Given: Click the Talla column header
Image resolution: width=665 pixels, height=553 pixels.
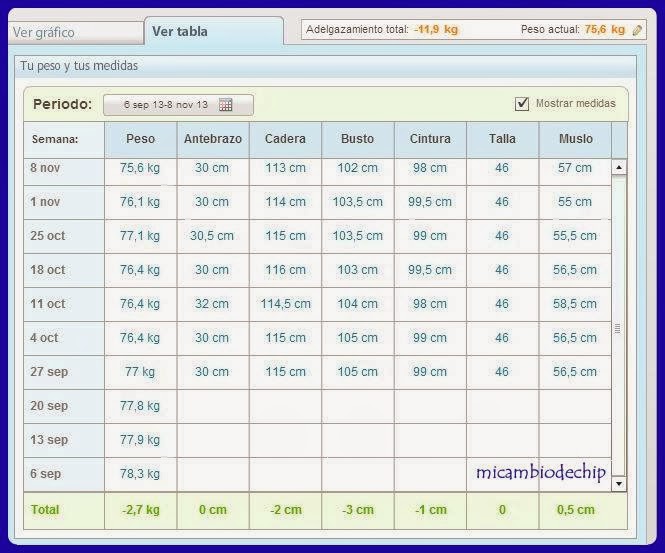Looking at the screenshot, I should (503, 139).
